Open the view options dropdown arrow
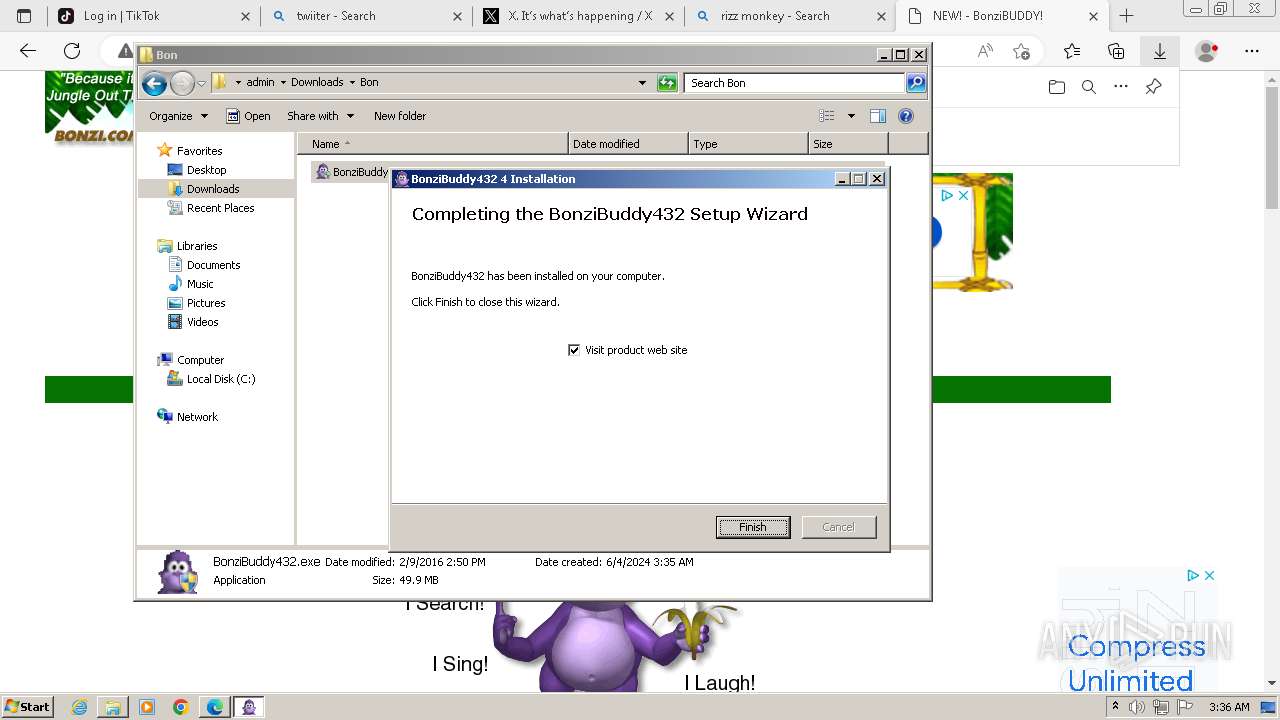 tap(851, 116)
